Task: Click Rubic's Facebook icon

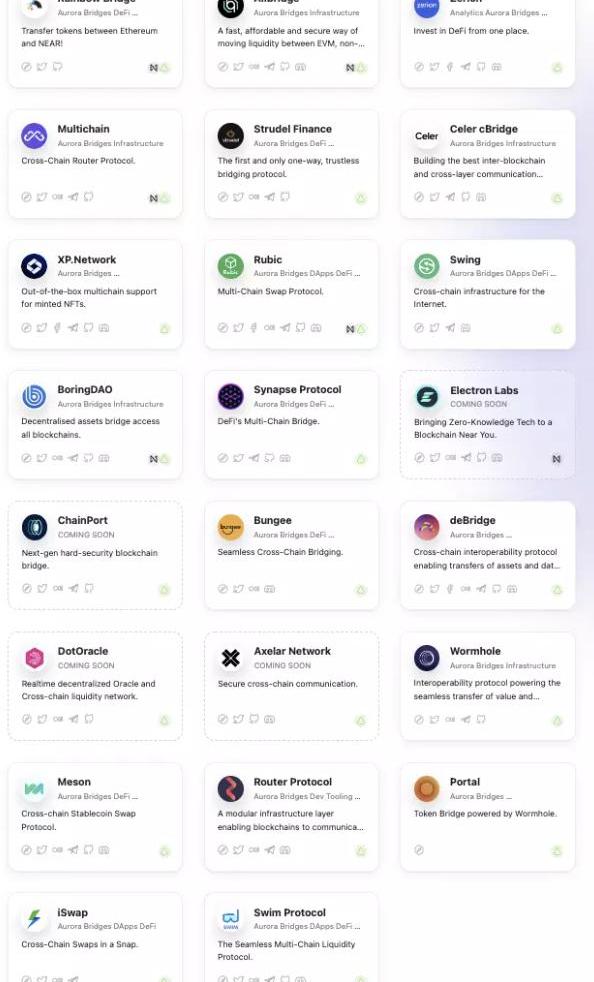Action: tap(254, 328)
